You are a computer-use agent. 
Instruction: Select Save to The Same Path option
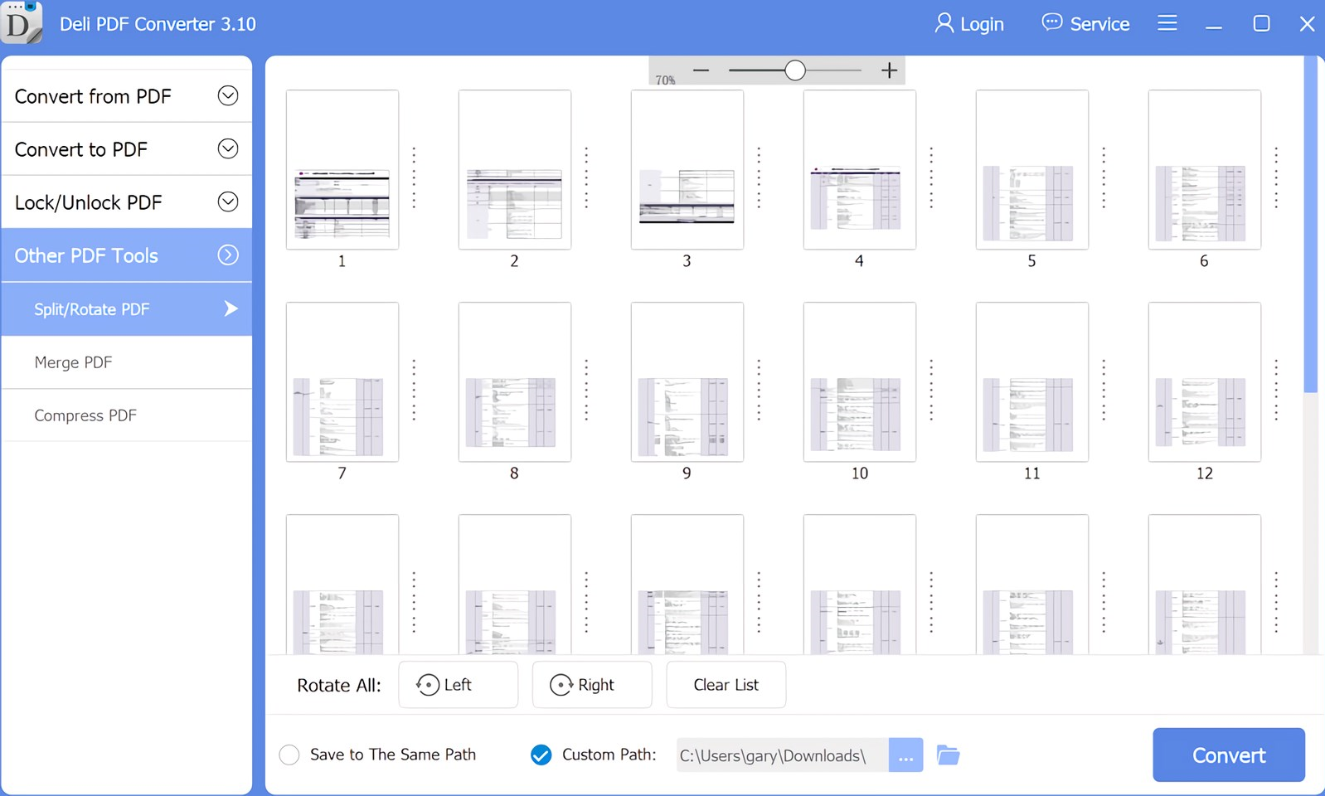pos(290,755)
